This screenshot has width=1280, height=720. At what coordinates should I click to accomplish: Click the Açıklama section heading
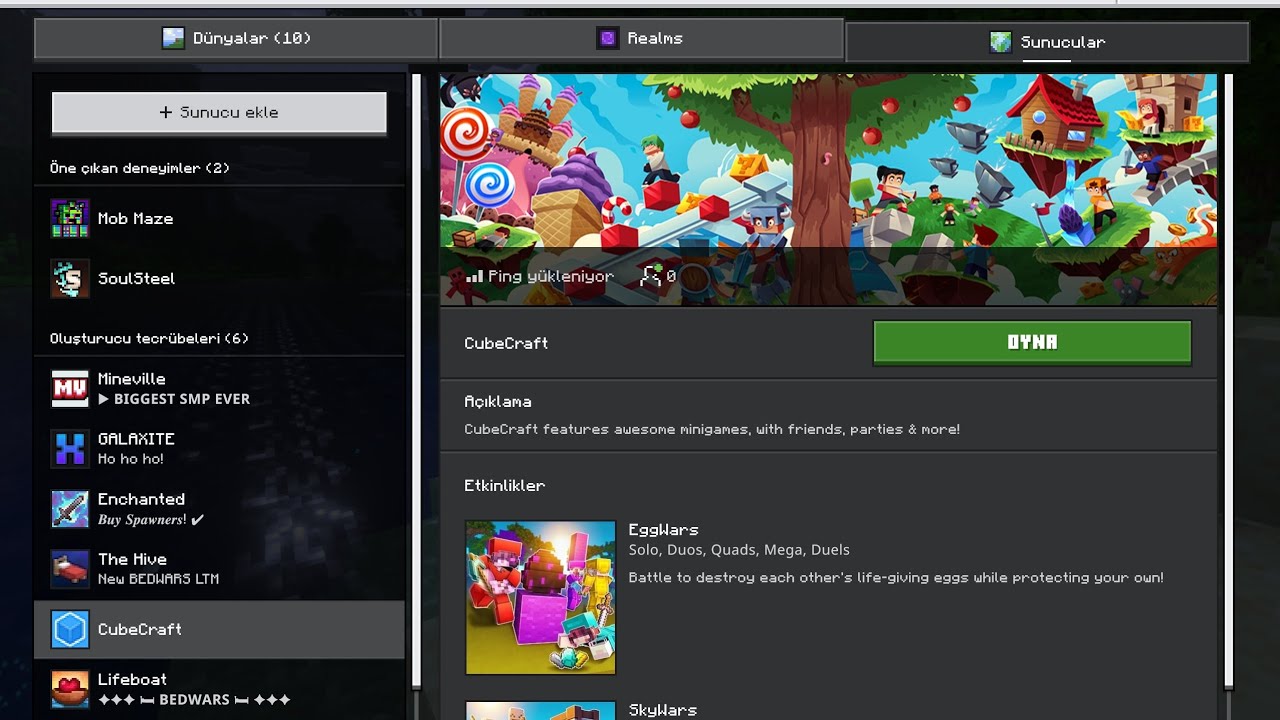pos(498,401)
